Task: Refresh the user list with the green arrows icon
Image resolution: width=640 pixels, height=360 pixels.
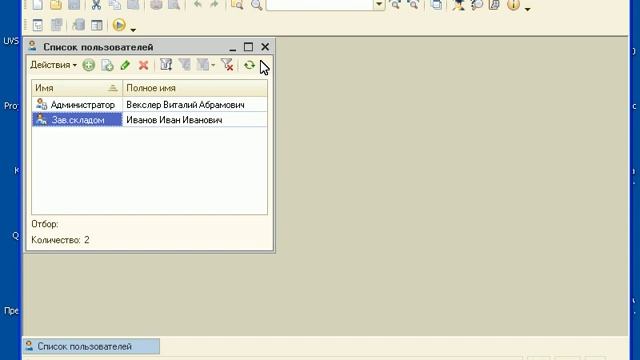Action: click(249, 65)
